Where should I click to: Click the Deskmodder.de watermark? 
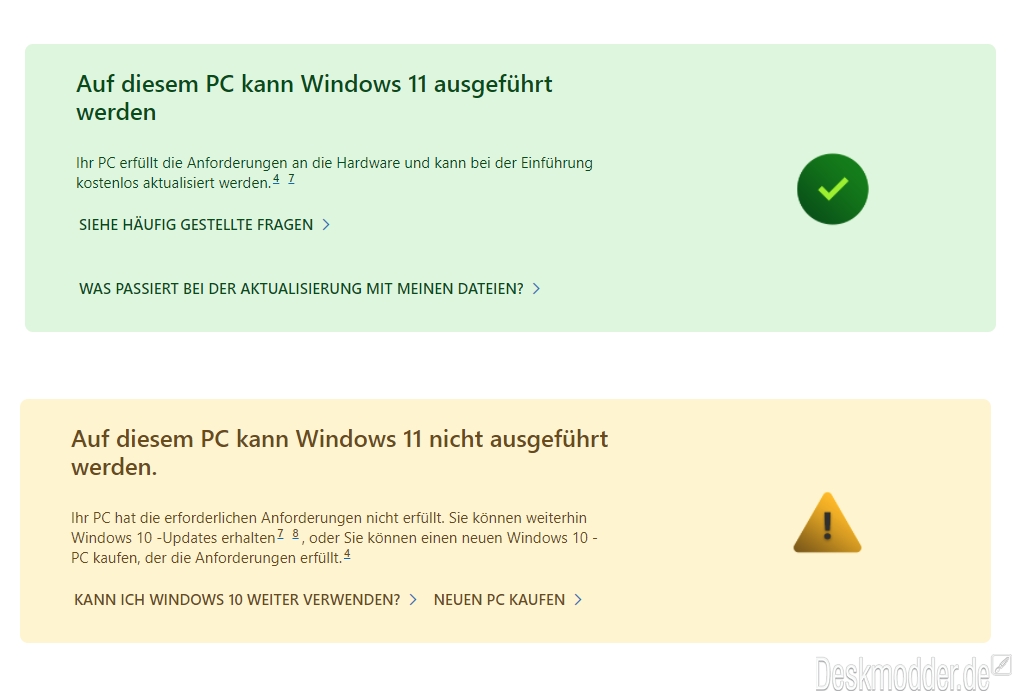[902, 674]
